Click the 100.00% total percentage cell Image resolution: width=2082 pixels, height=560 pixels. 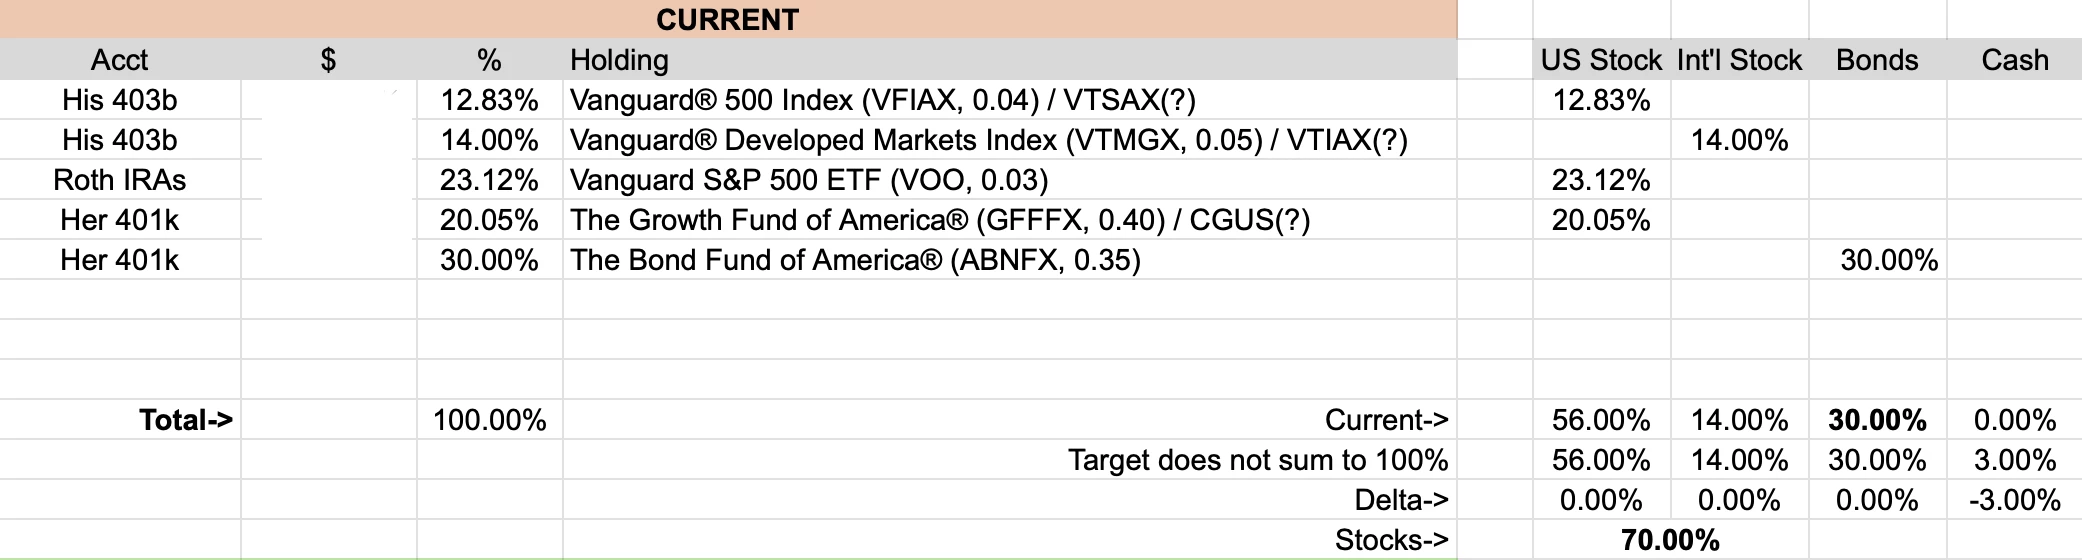tap(490, 420)
